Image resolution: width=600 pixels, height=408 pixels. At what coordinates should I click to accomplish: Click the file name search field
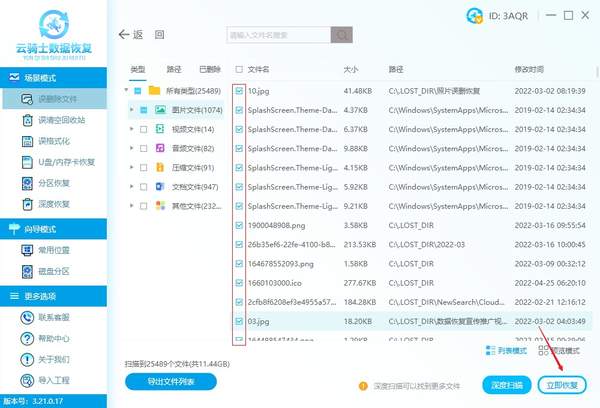tap(279, 35)
